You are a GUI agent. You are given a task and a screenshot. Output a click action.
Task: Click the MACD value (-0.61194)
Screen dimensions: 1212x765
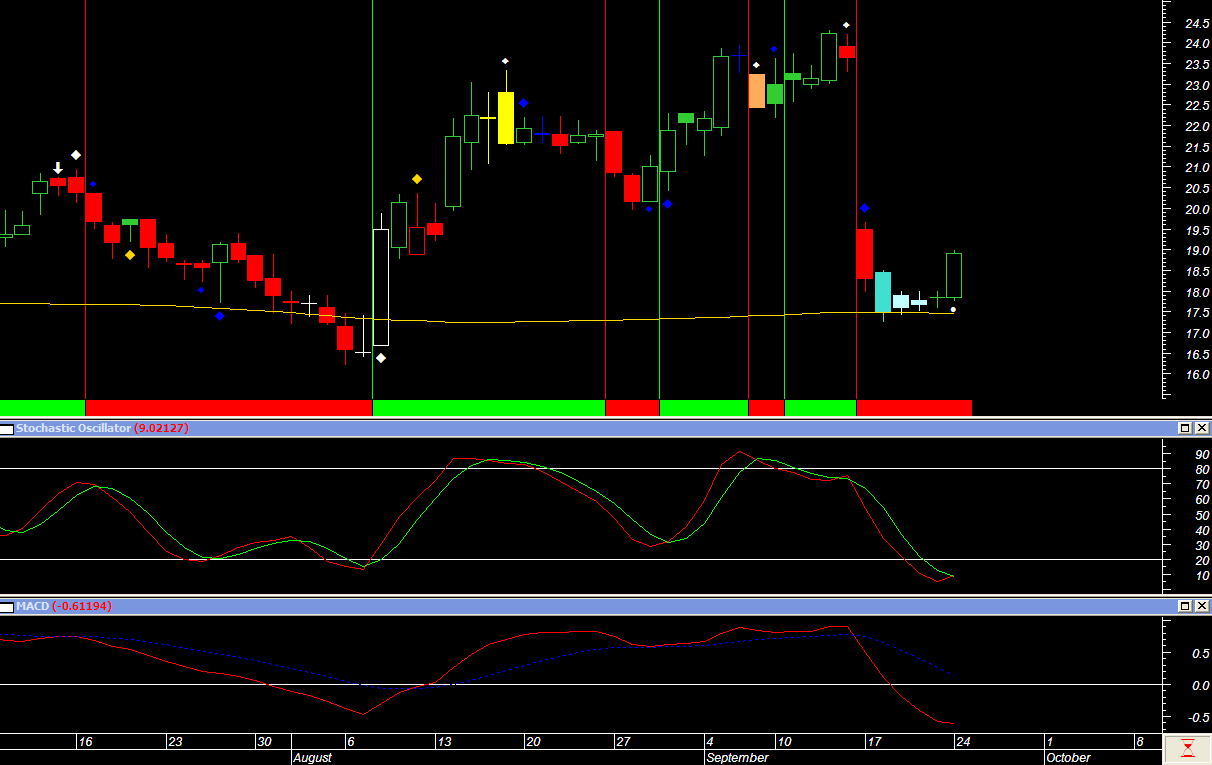coord(82,606)
